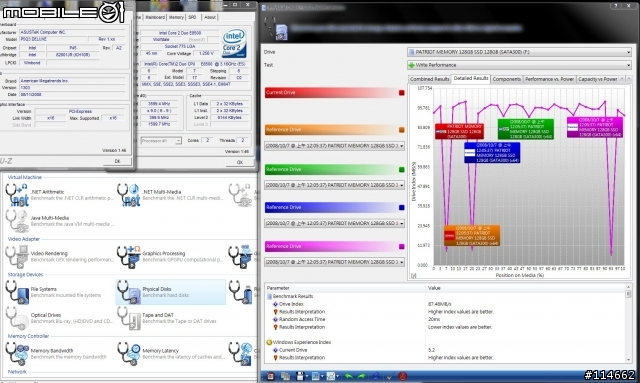Screen dimensions: 640x383
Task: Open the Video Rendering benchmark icon
Action: coord(17,256)
